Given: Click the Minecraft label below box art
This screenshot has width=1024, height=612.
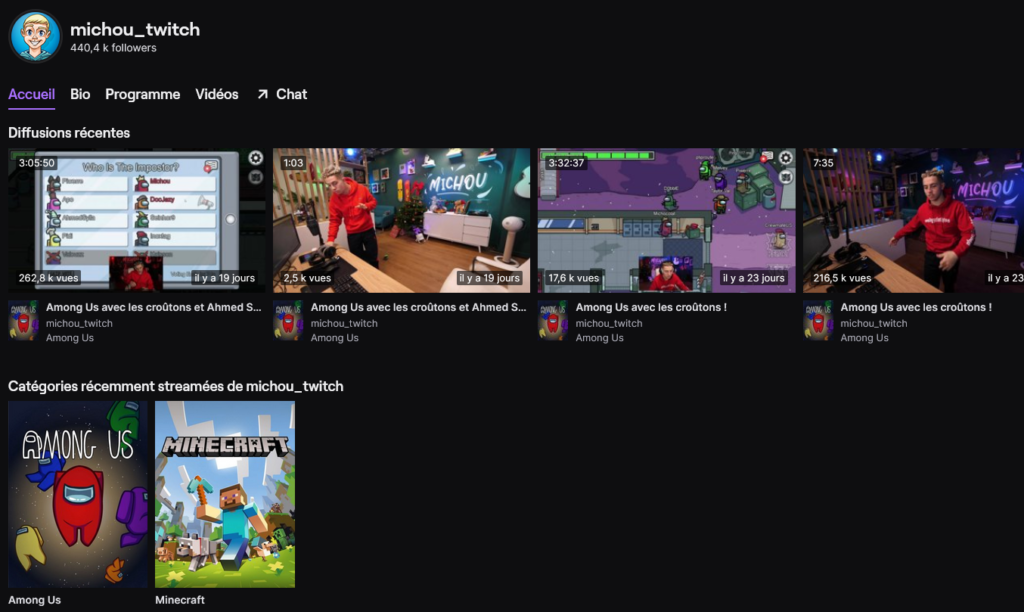Looking at the screenshot, I should [180, 600].
